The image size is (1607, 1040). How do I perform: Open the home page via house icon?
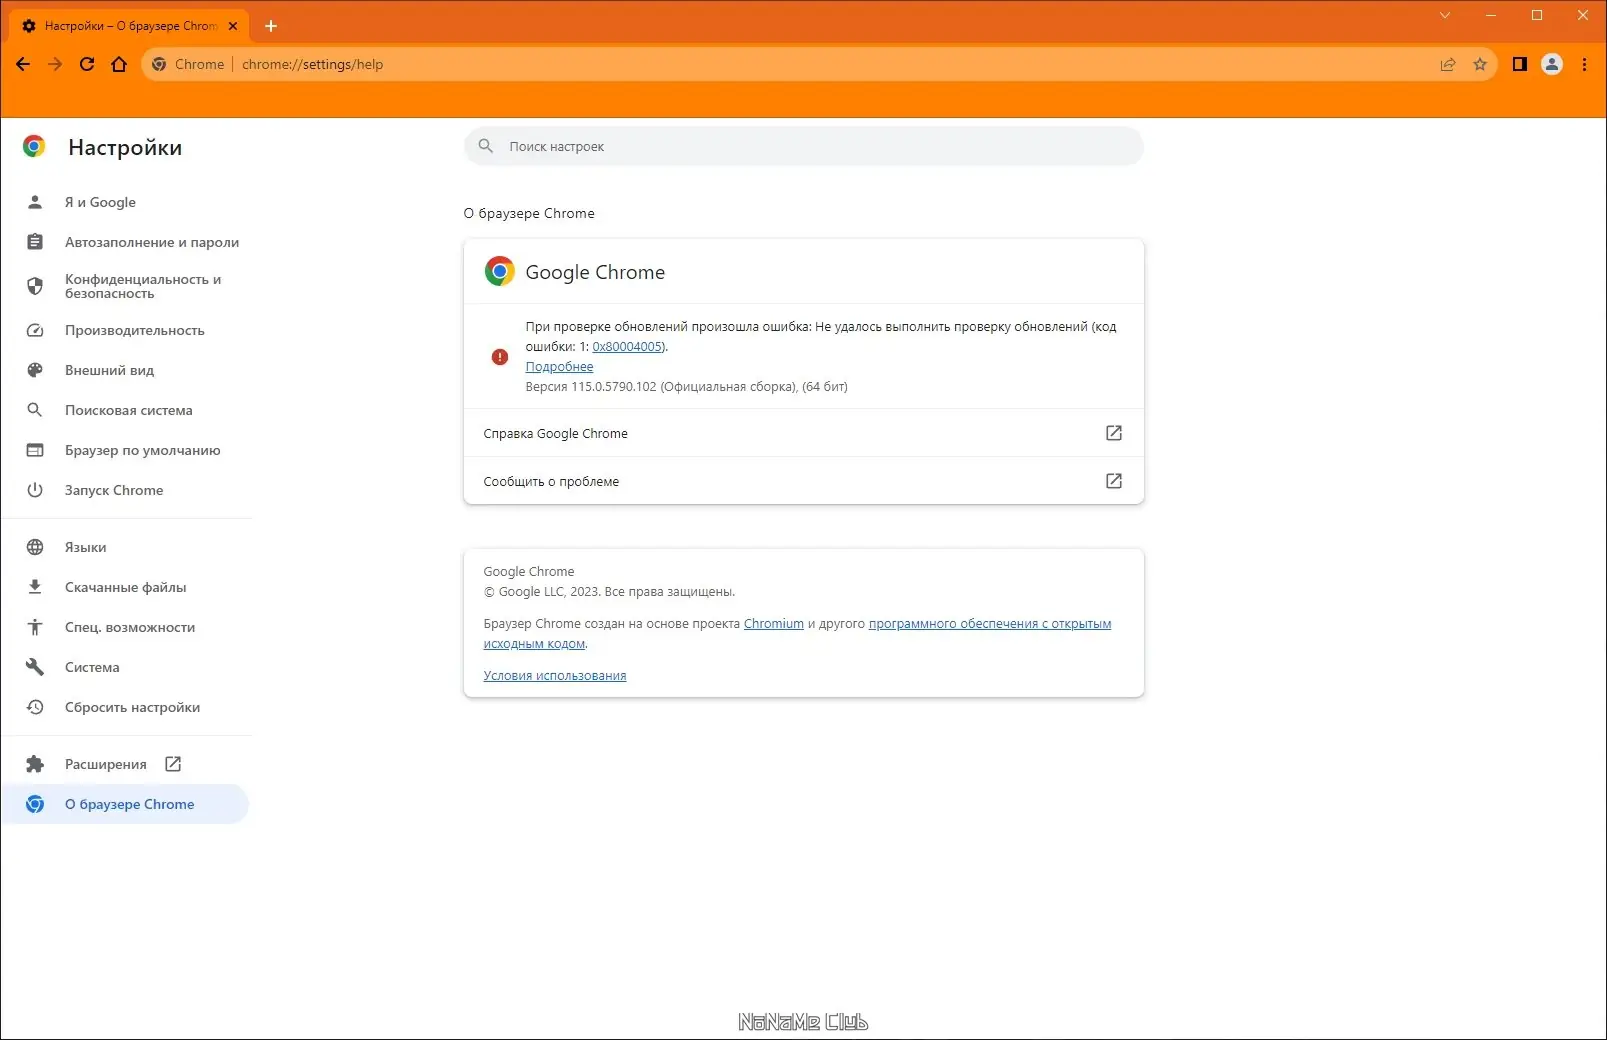[x=119, y=64]
